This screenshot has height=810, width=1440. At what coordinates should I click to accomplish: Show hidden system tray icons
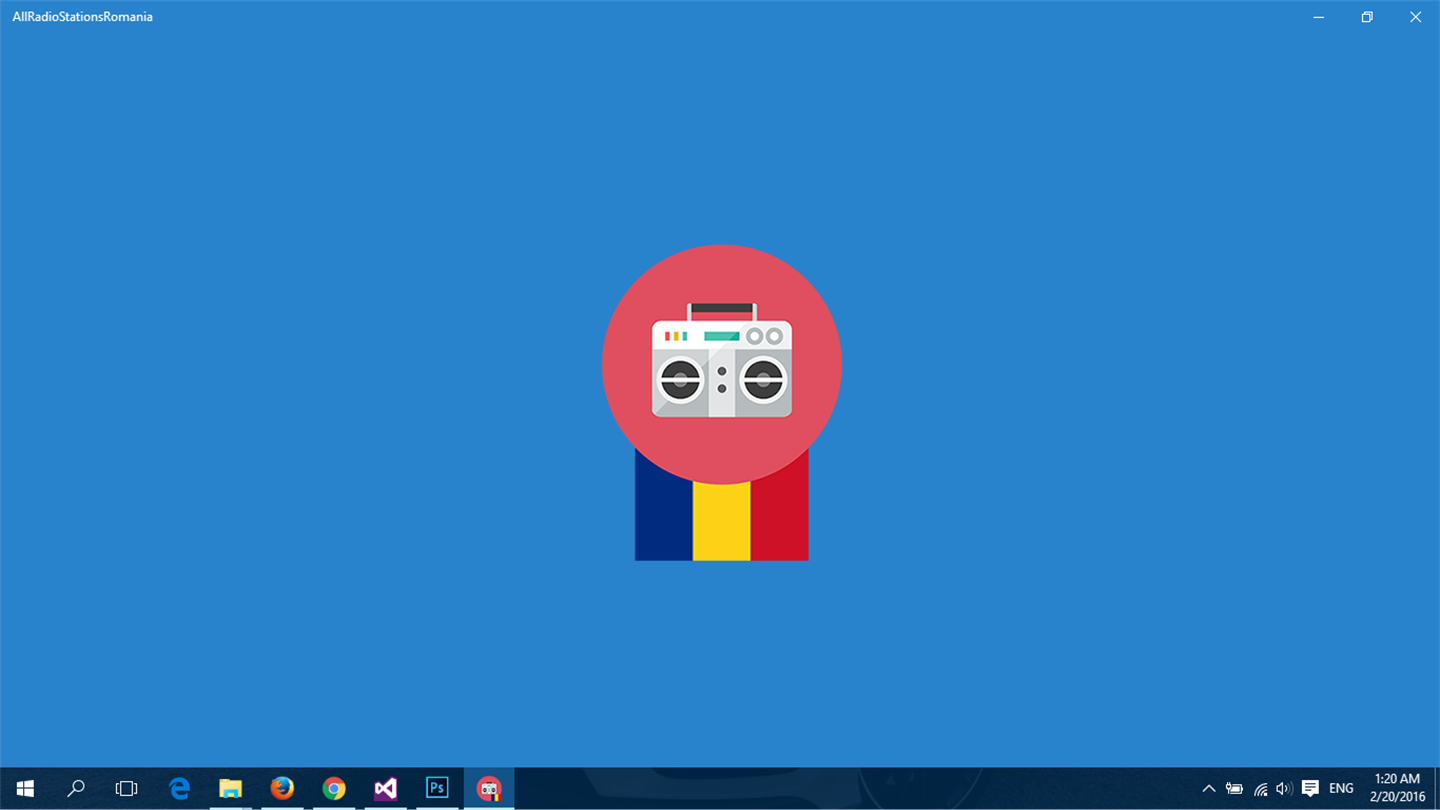pyautogui.click(x=1209, y=789)
